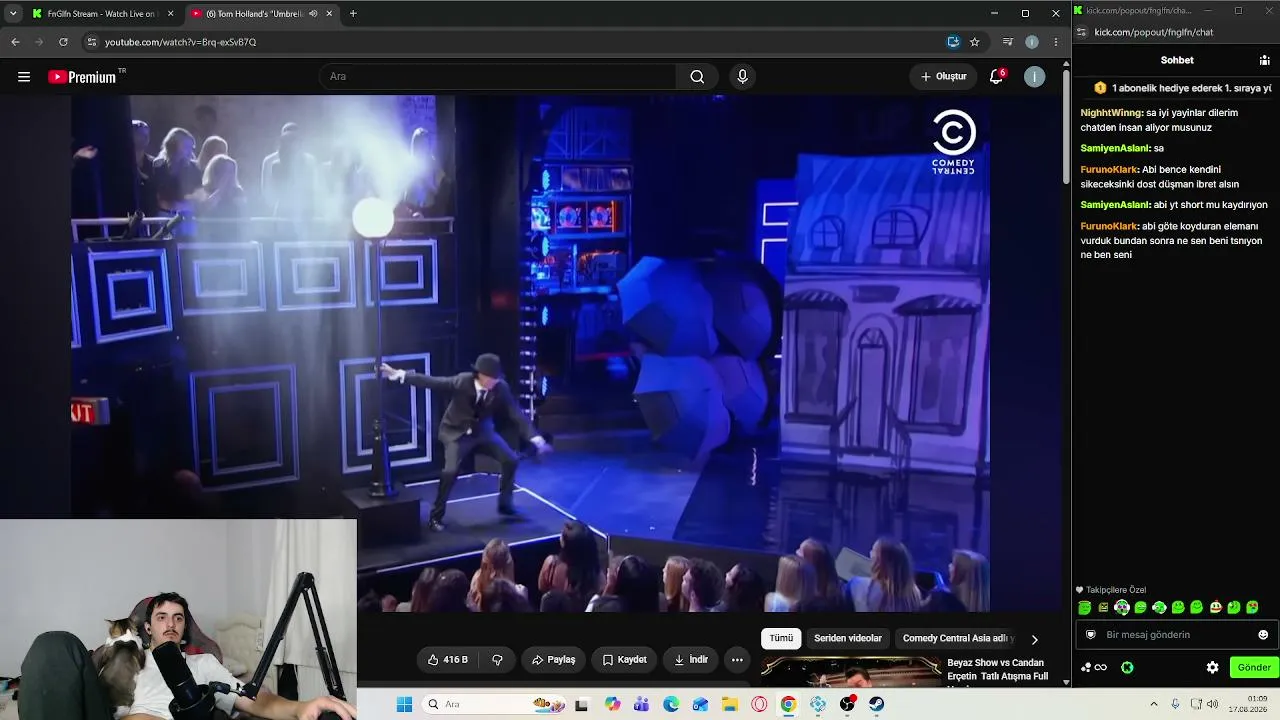Click the YouTube search magnifier button
This screenshot has width=1280, height=720.
pos(697,77)
